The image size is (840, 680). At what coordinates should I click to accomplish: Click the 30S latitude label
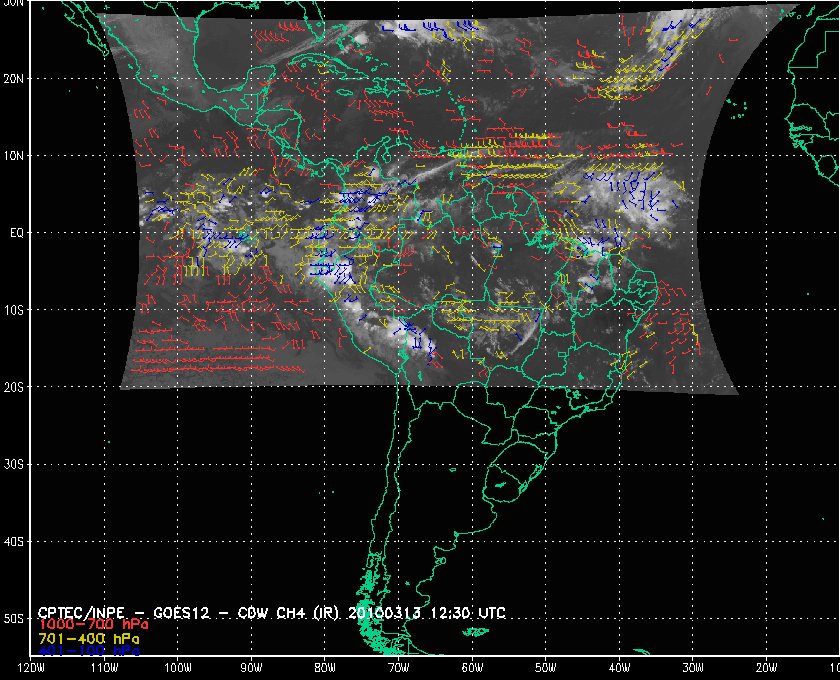[x=13, y=465]
